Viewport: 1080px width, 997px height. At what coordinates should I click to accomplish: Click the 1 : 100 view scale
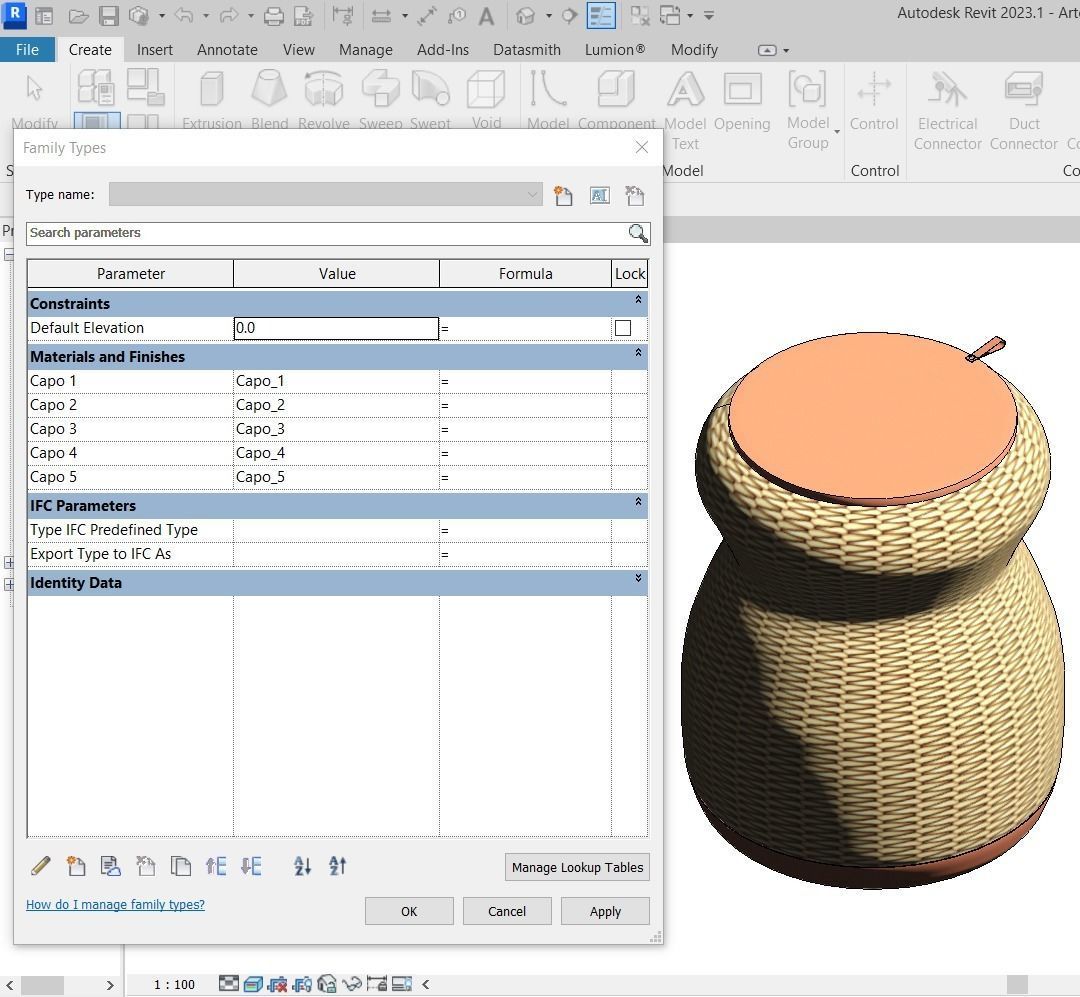pos(174,985)
